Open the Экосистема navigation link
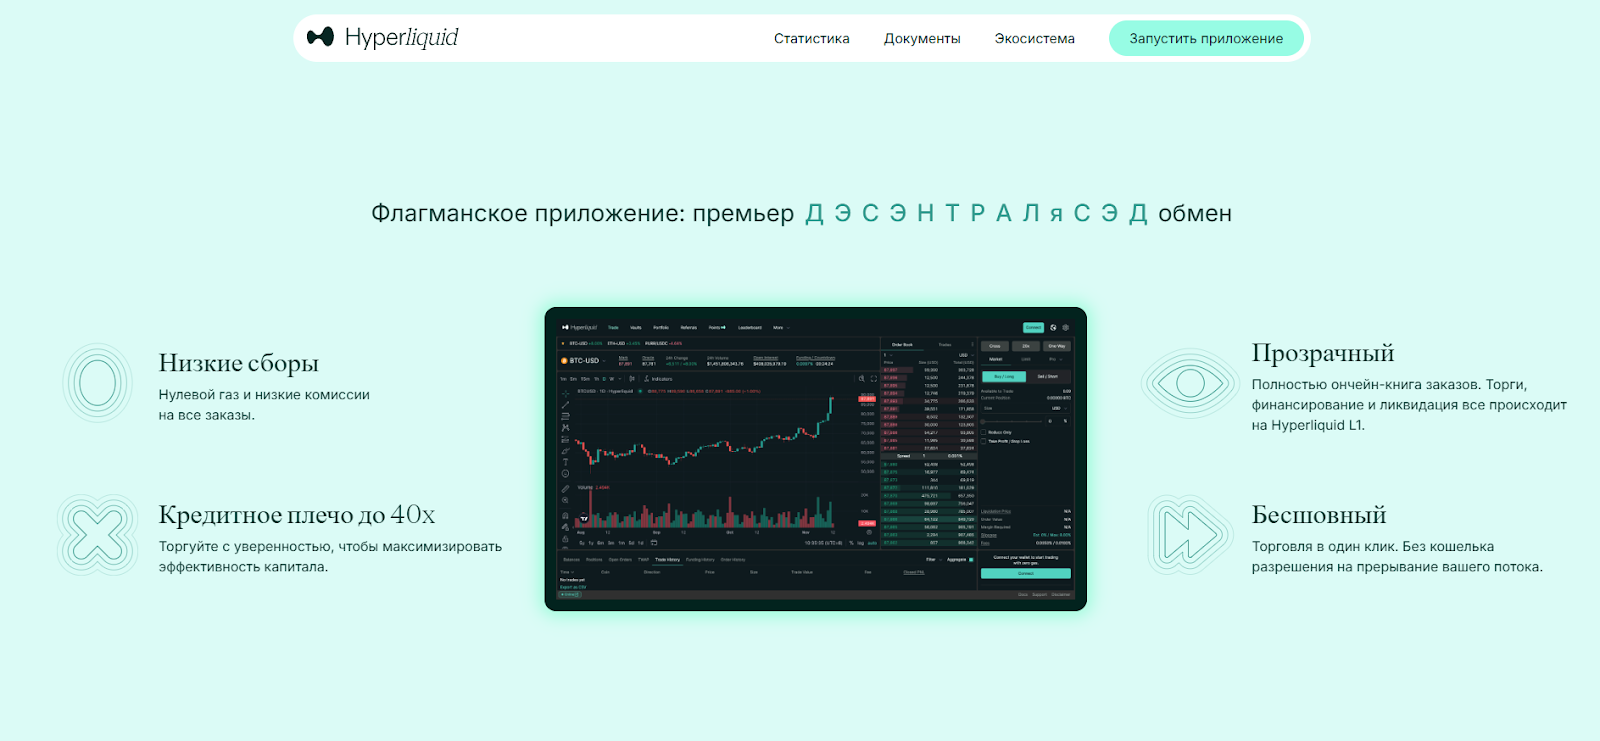This screenshot has width=1600, height=741. (x=1035, y=38)
